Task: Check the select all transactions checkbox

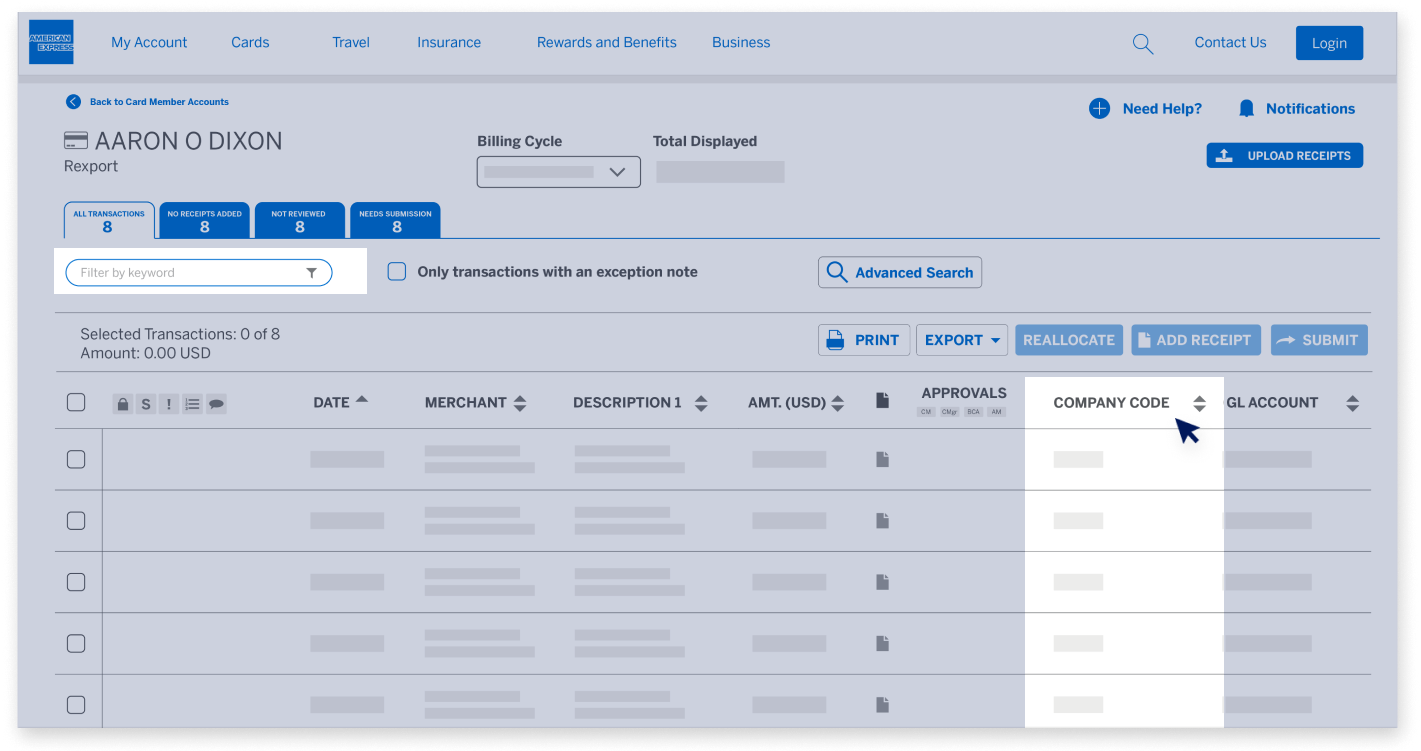Action: coord(76,403)
